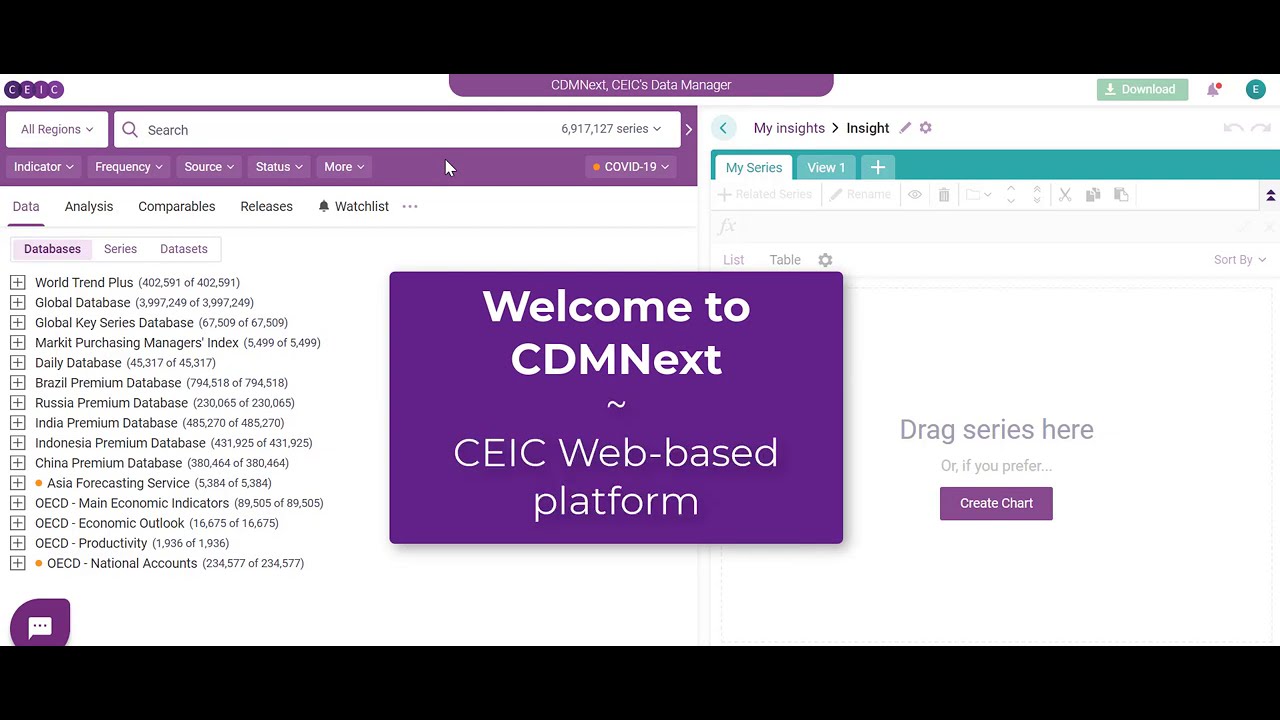
Task: Open insight settings gear next to Insight
Action: (926, 128)
